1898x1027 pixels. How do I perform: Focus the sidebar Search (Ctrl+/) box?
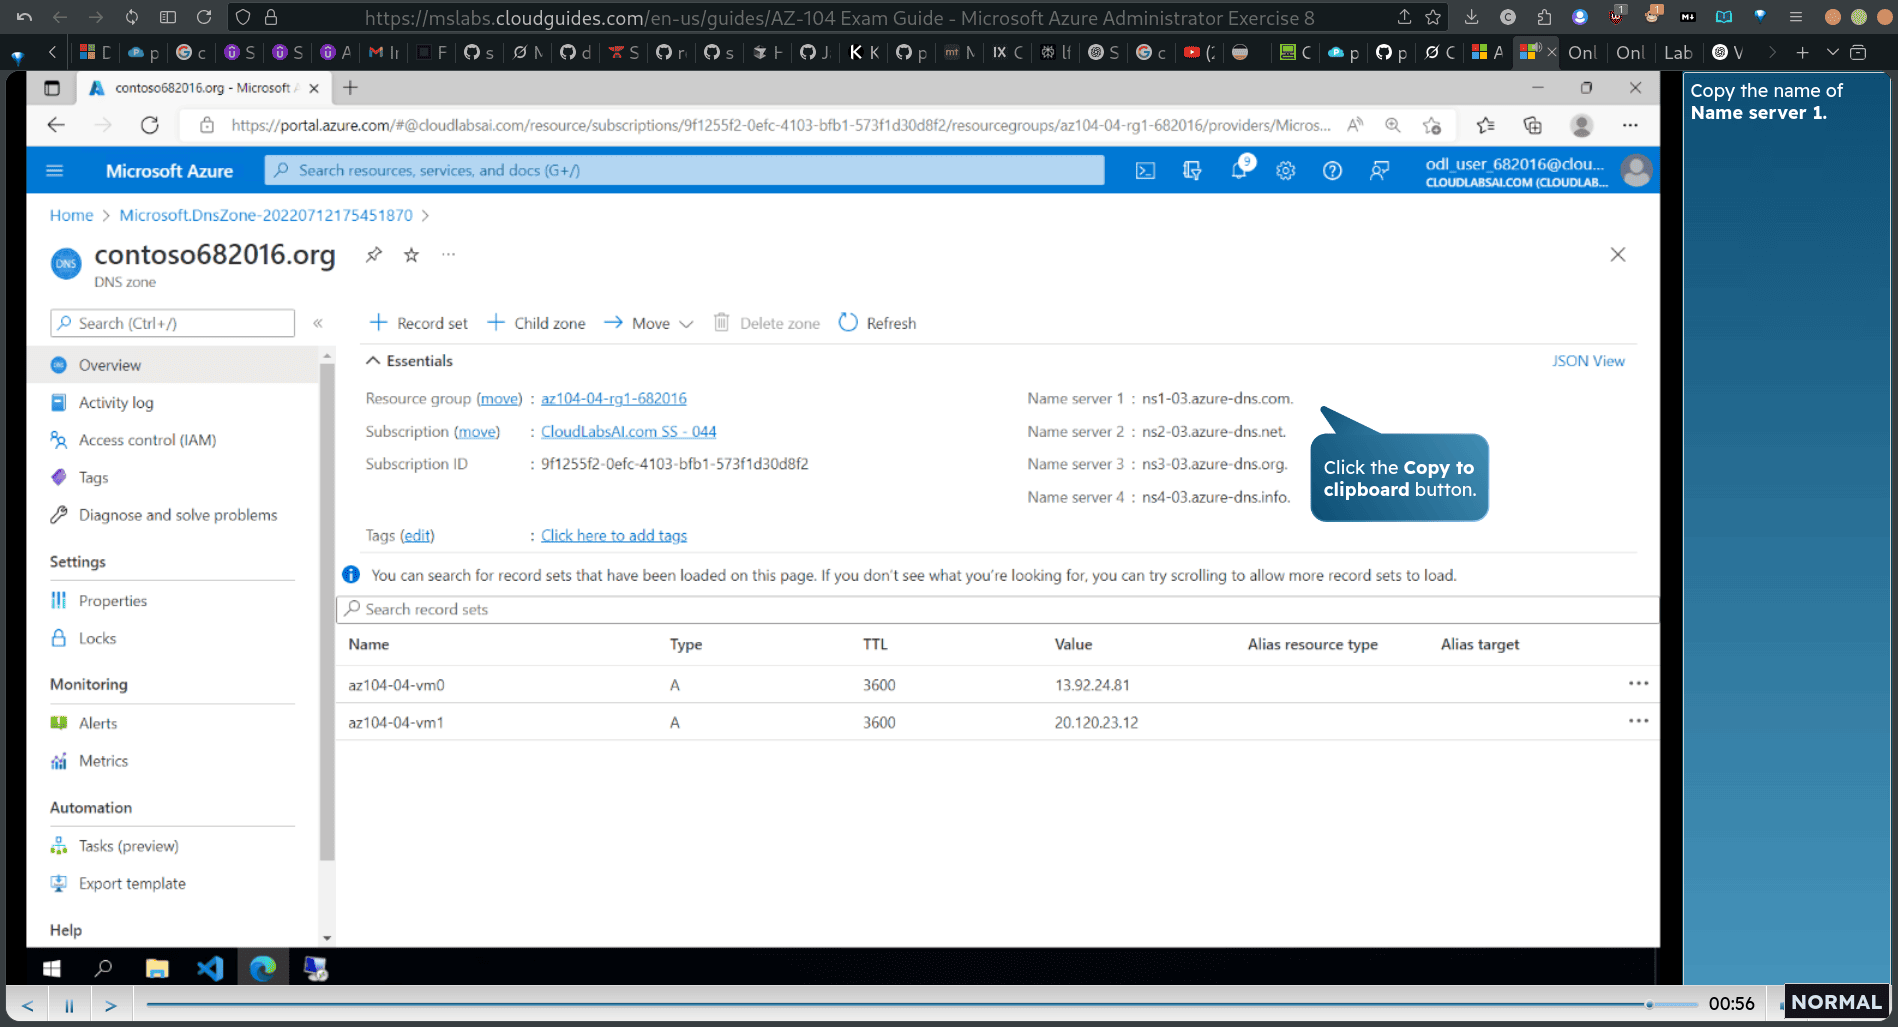(172, 323)
